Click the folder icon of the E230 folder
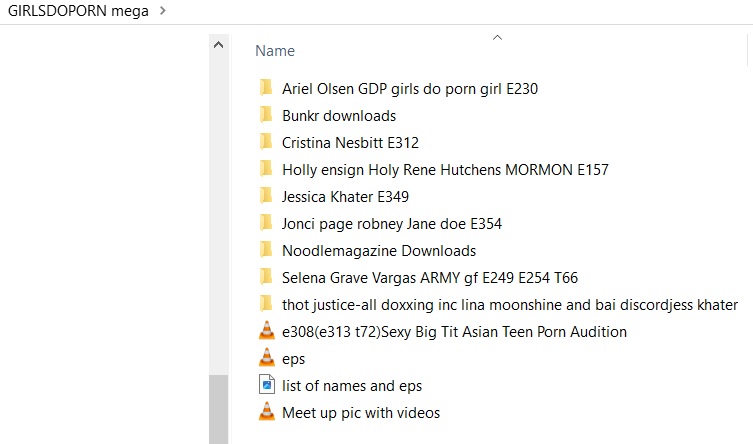 [266, 88]
